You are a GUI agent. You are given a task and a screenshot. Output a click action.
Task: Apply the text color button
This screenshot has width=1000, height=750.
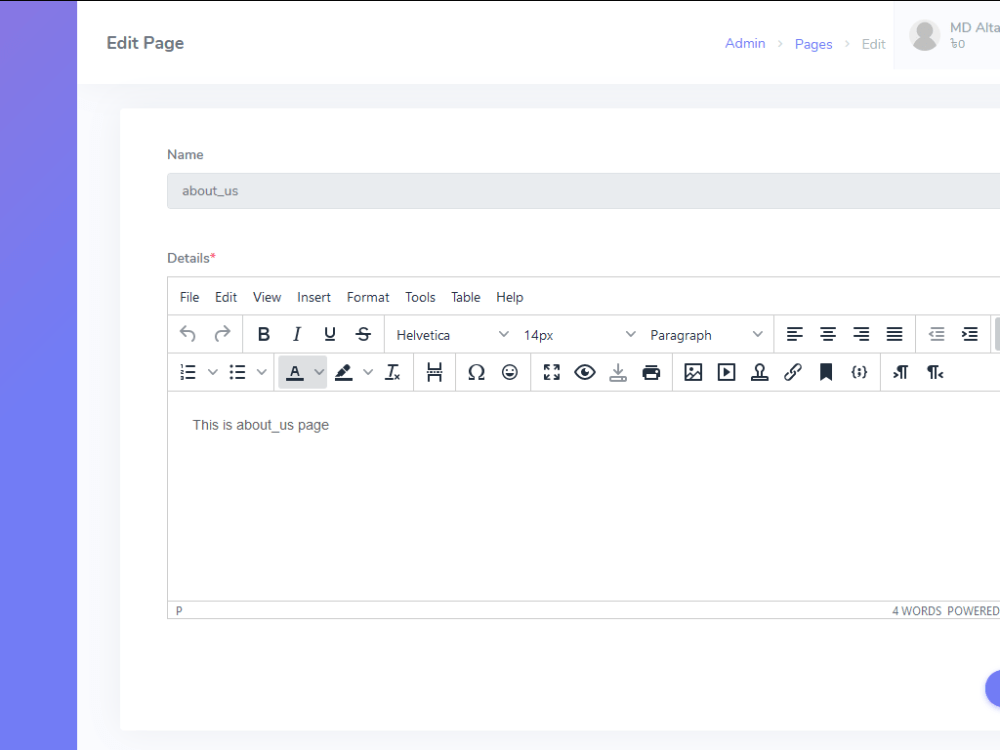tap(295, 372)
